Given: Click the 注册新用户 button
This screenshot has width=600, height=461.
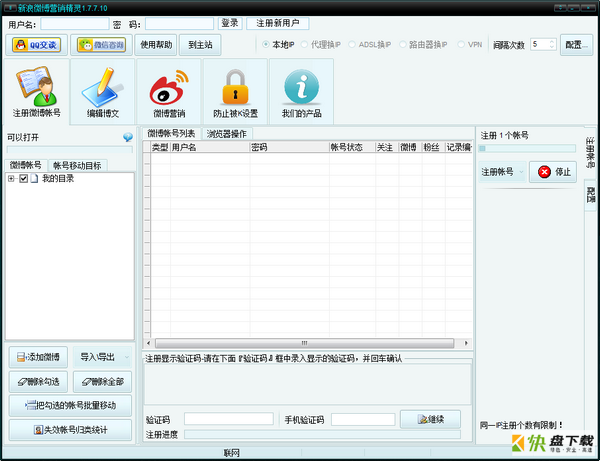Looking at the screenshot, I should (x=277, y=23).
